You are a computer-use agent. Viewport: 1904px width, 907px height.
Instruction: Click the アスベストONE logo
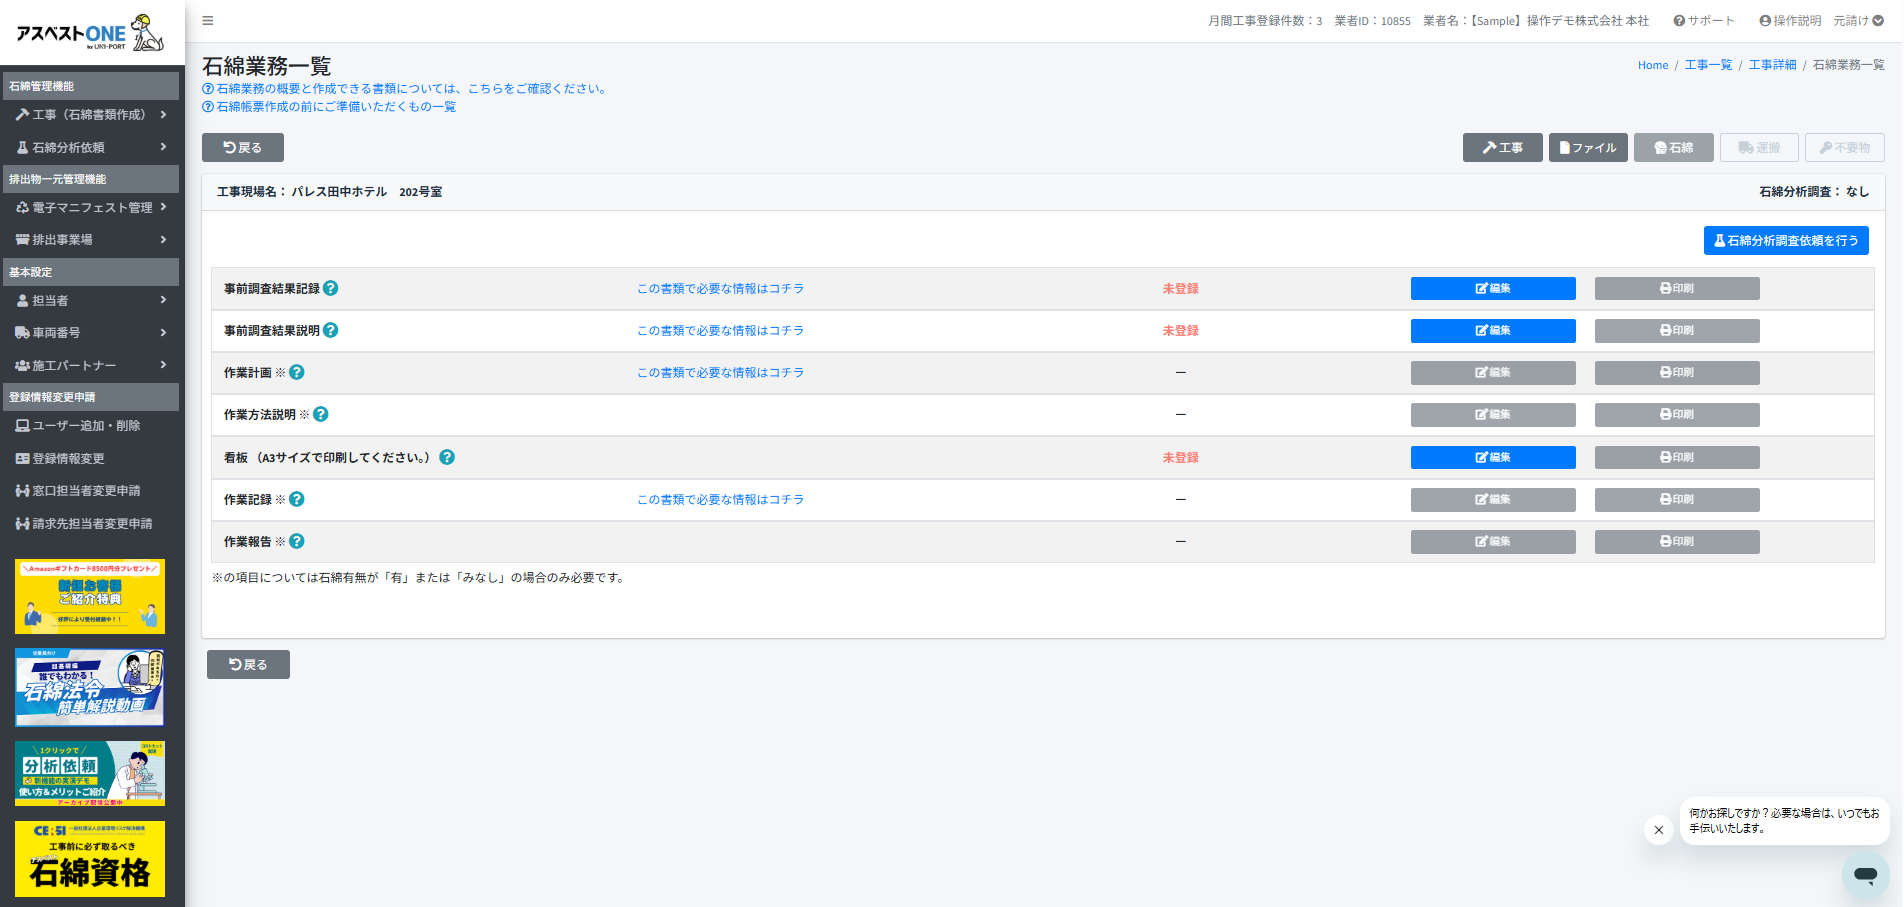[x=90, y=33]
